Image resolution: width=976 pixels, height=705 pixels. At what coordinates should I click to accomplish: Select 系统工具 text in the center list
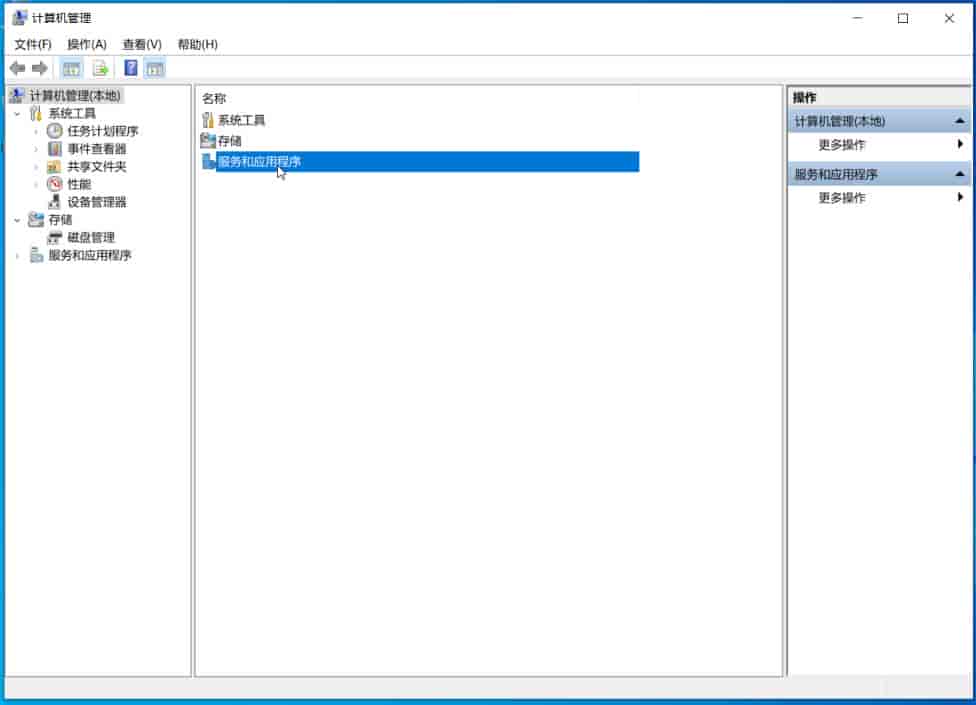coord(242,120)
